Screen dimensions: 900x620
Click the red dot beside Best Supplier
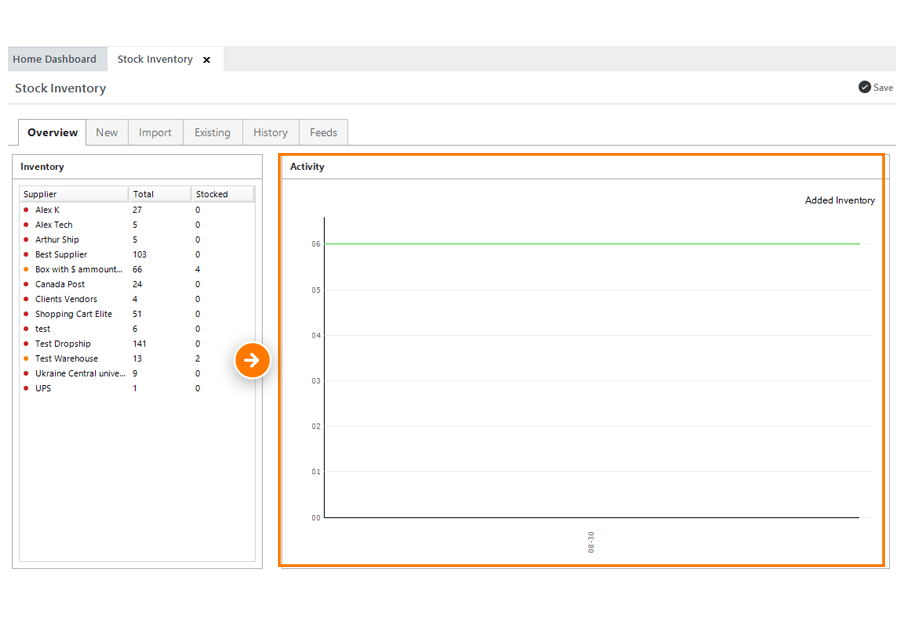[26, 254]
